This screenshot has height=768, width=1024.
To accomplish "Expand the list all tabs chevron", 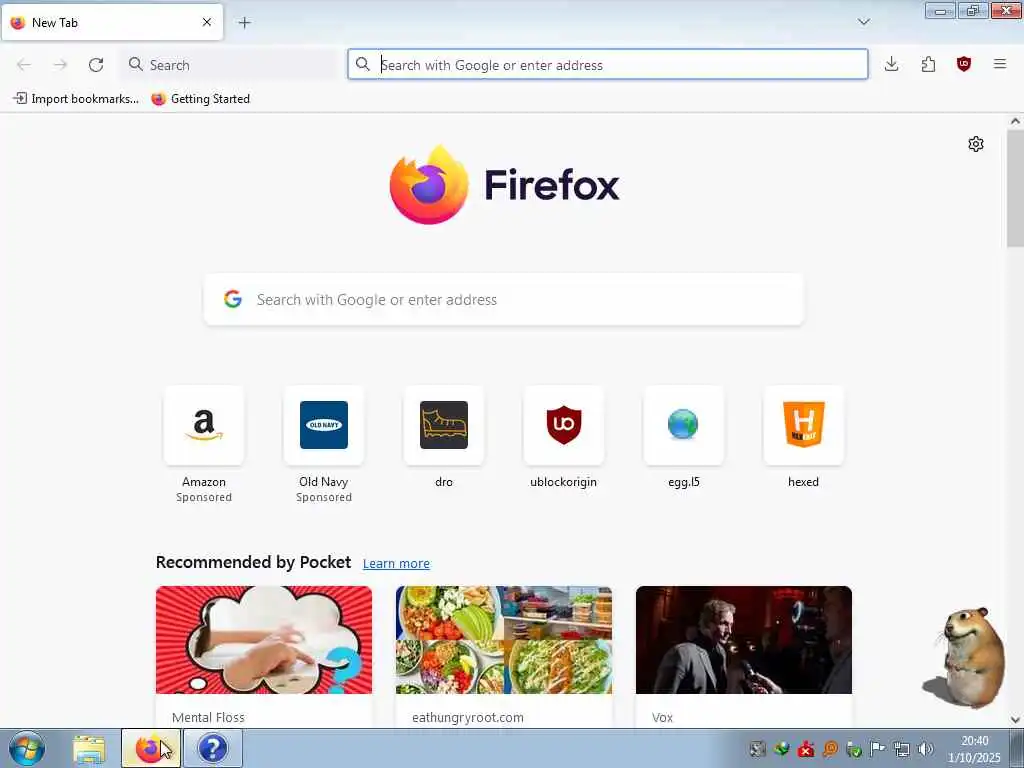I will [863, 22].
